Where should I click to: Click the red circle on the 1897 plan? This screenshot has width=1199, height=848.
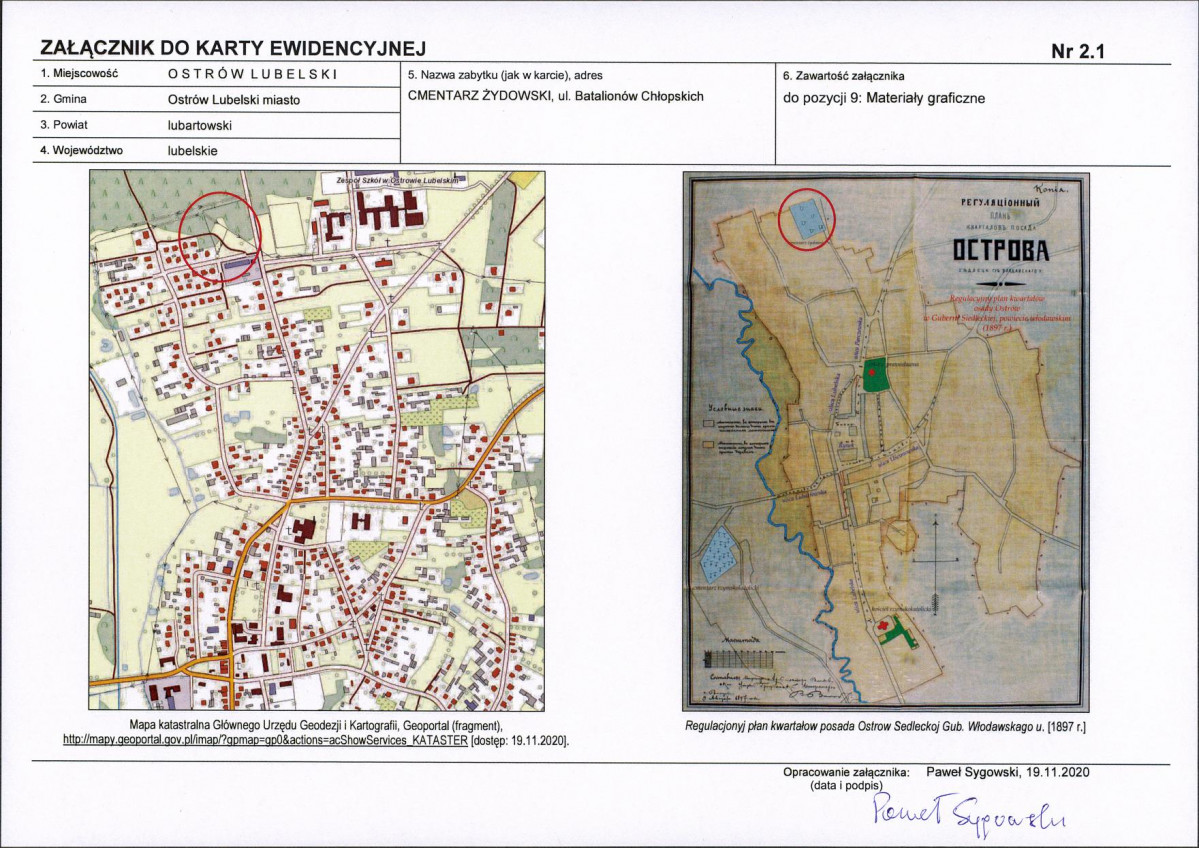[x=807, y=219]
